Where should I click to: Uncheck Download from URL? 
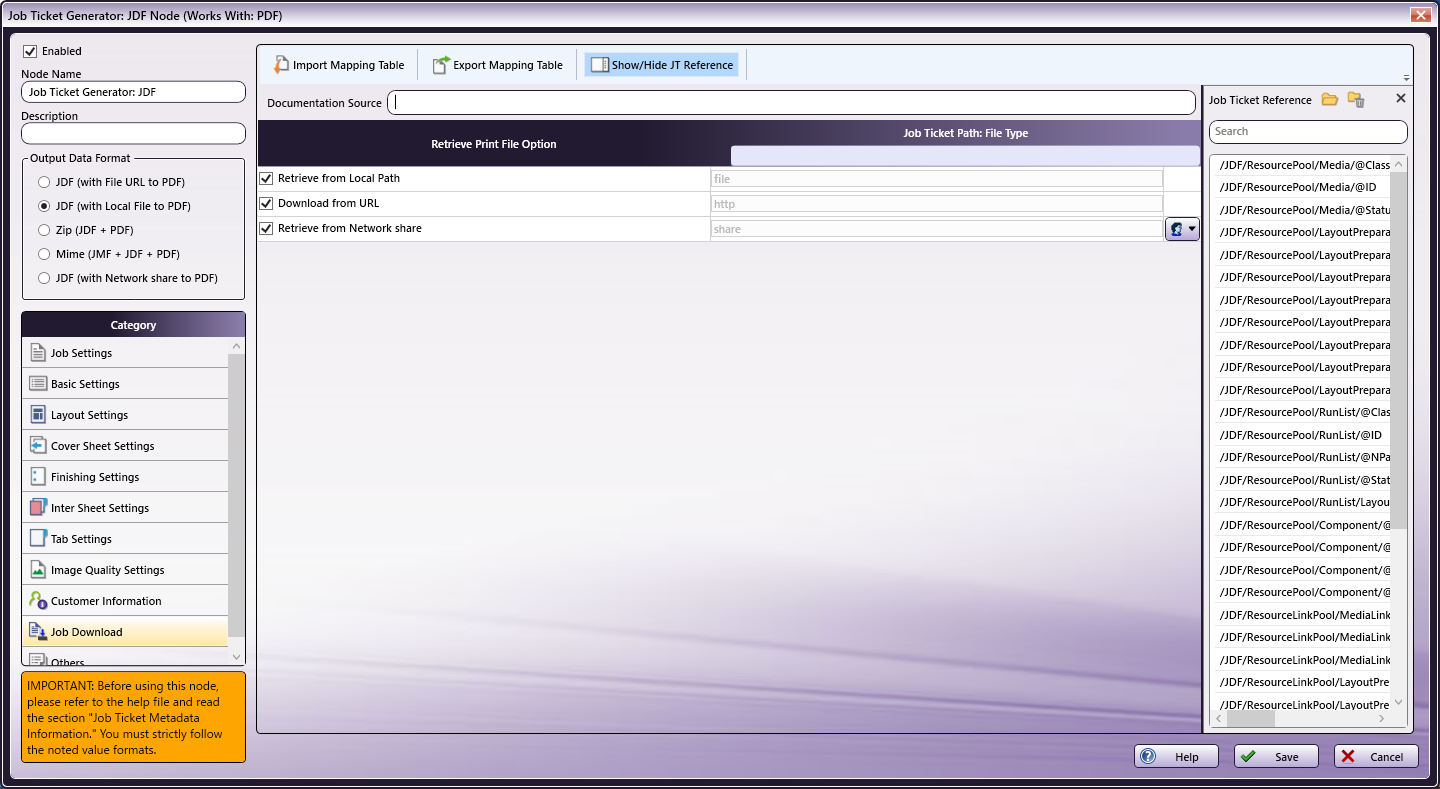[266, 203]
